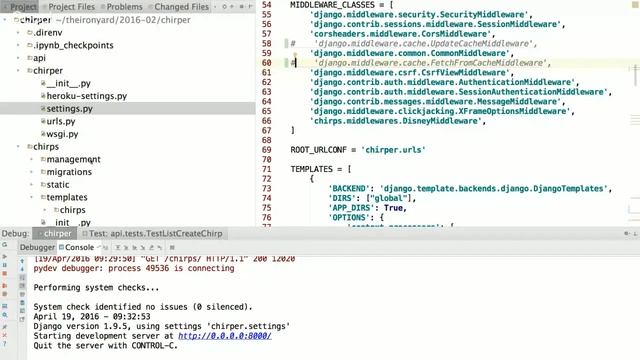The image size is (640, 360).
Task: Switch to the Console tab
Action: pos(76,247)
